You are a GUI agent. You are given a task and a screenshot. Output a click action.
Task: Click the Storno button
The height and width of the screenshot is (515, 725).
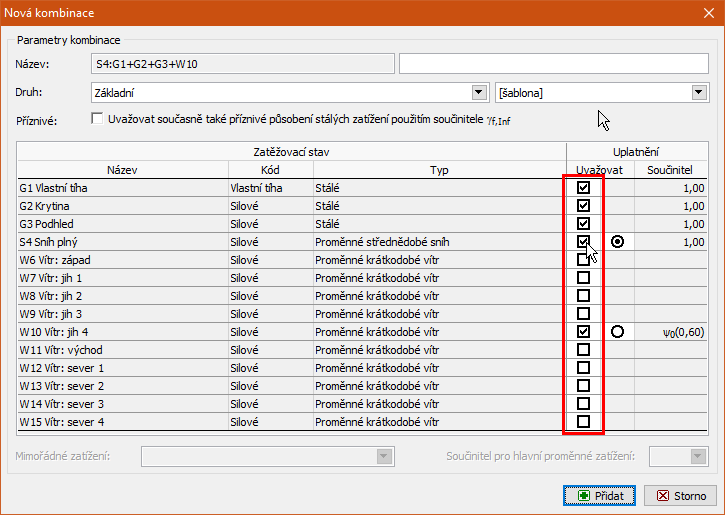pyautogui.click(x=680, y=495)
